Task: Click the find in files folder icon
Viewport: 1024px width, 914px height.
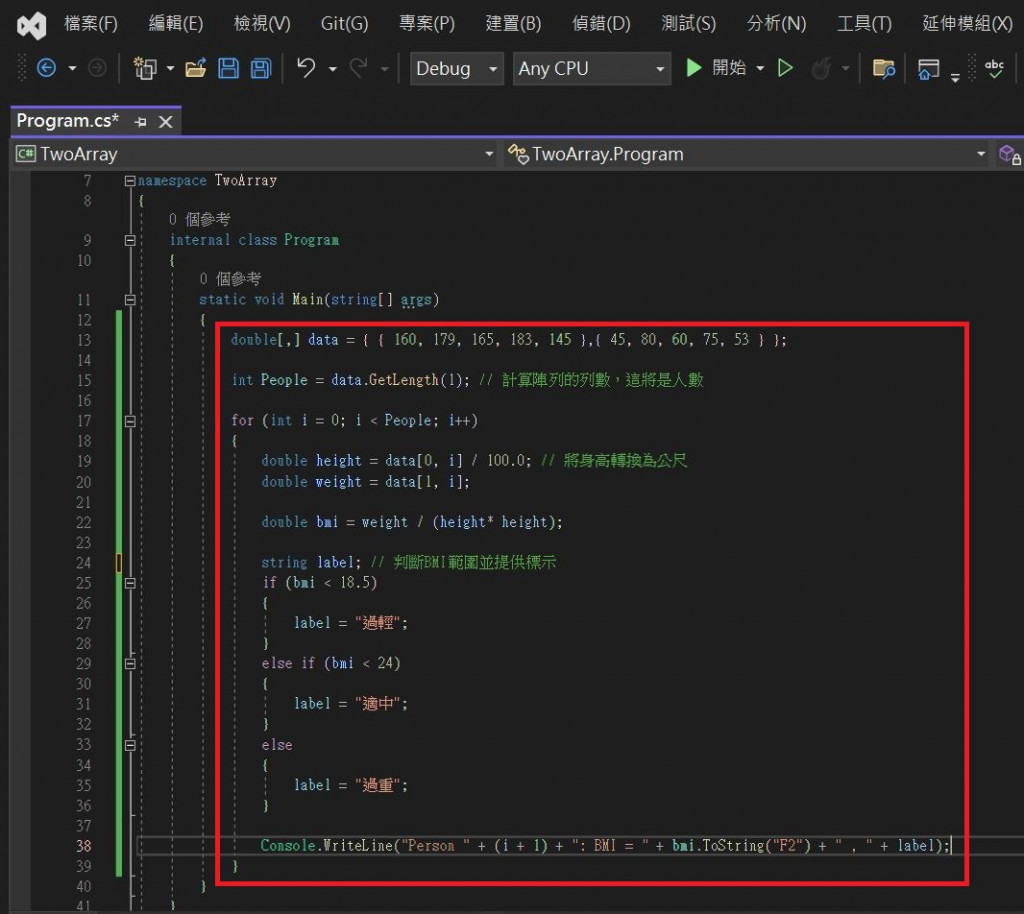Action: [884, 68]
